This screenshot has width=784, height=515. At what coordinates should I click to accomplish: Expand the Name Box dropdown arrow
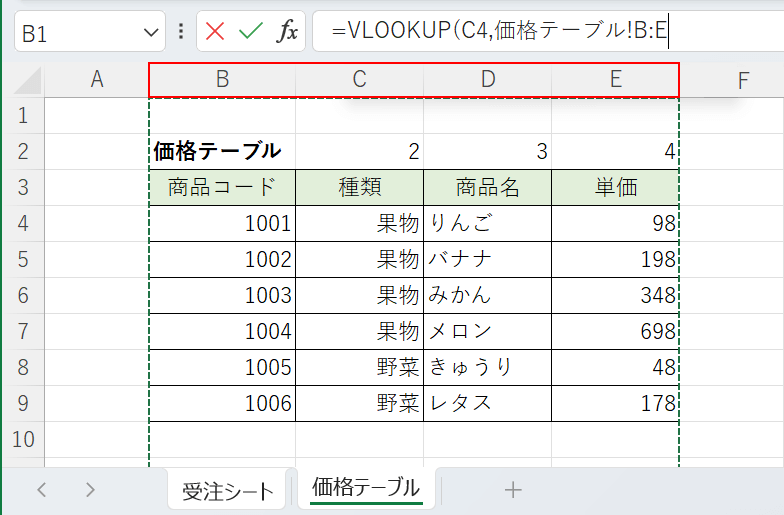[152, 33]
